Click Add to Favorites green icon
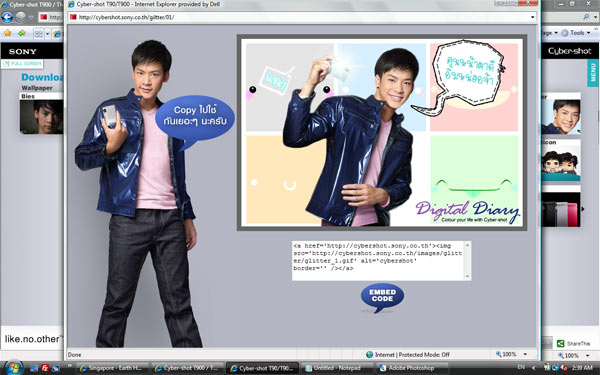Image resolution: width=600 pixels, height=375 pixels. (x=22, y=33)
